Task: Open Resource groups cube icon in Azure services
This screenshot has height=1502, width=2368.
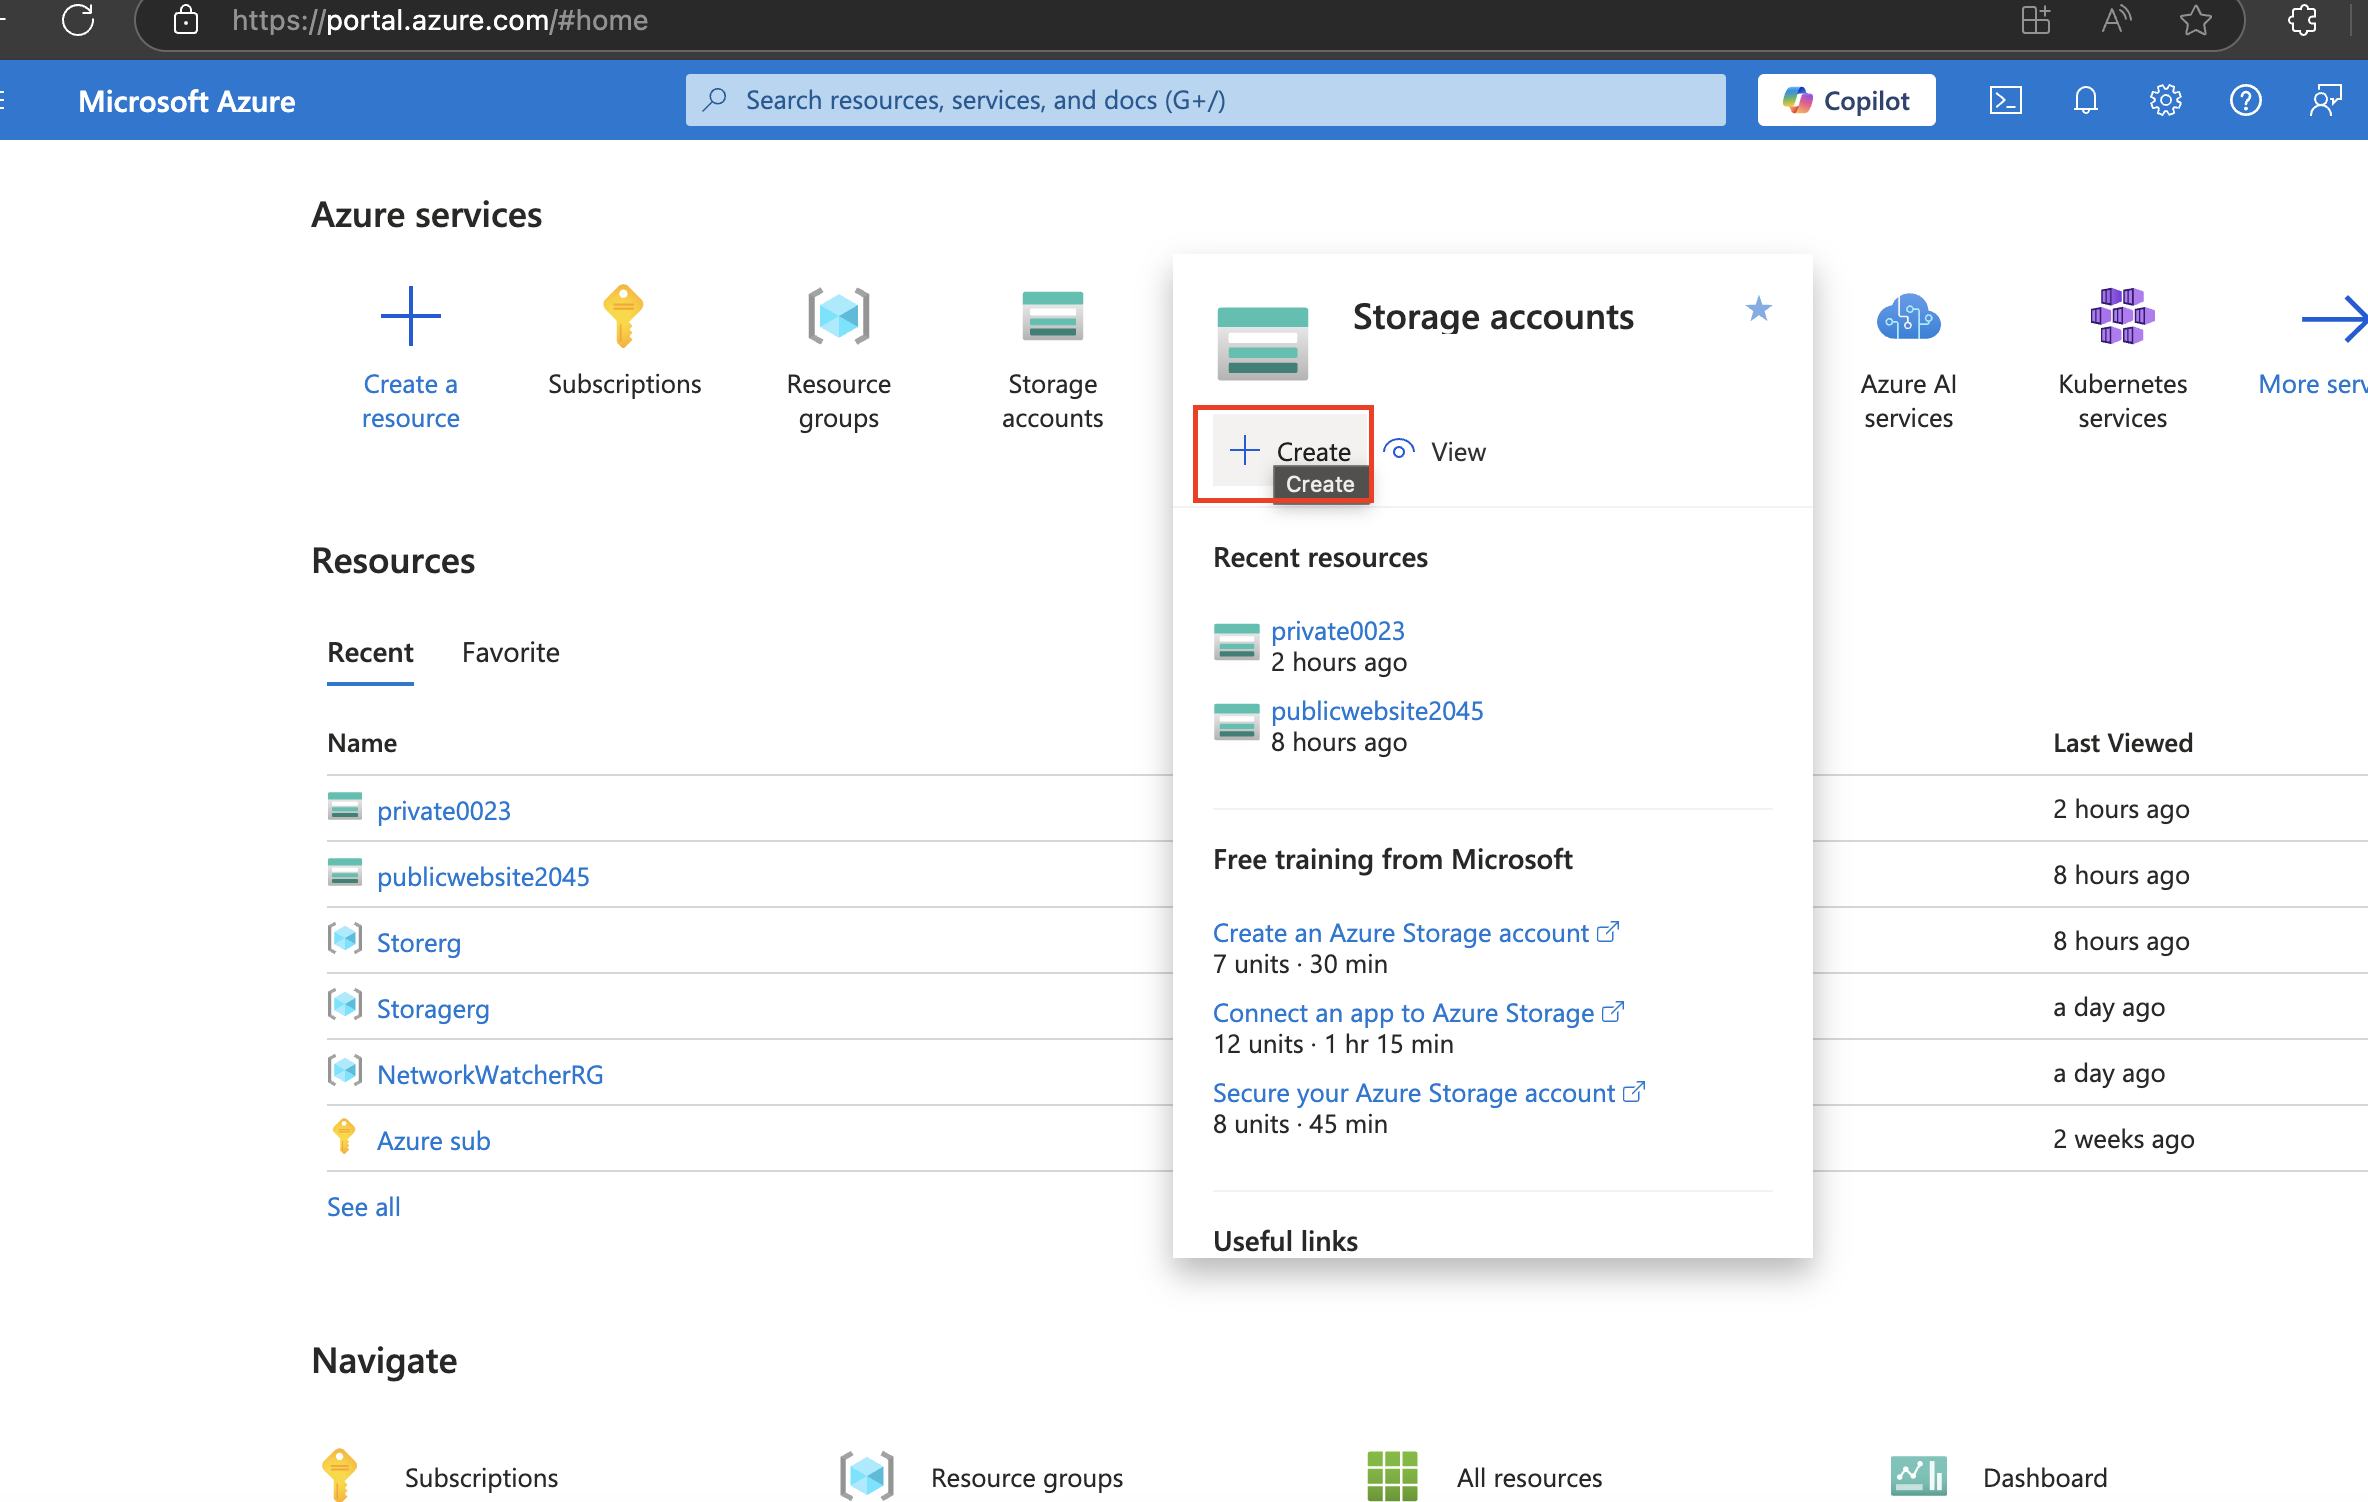Action: click(x=838, y=316)
